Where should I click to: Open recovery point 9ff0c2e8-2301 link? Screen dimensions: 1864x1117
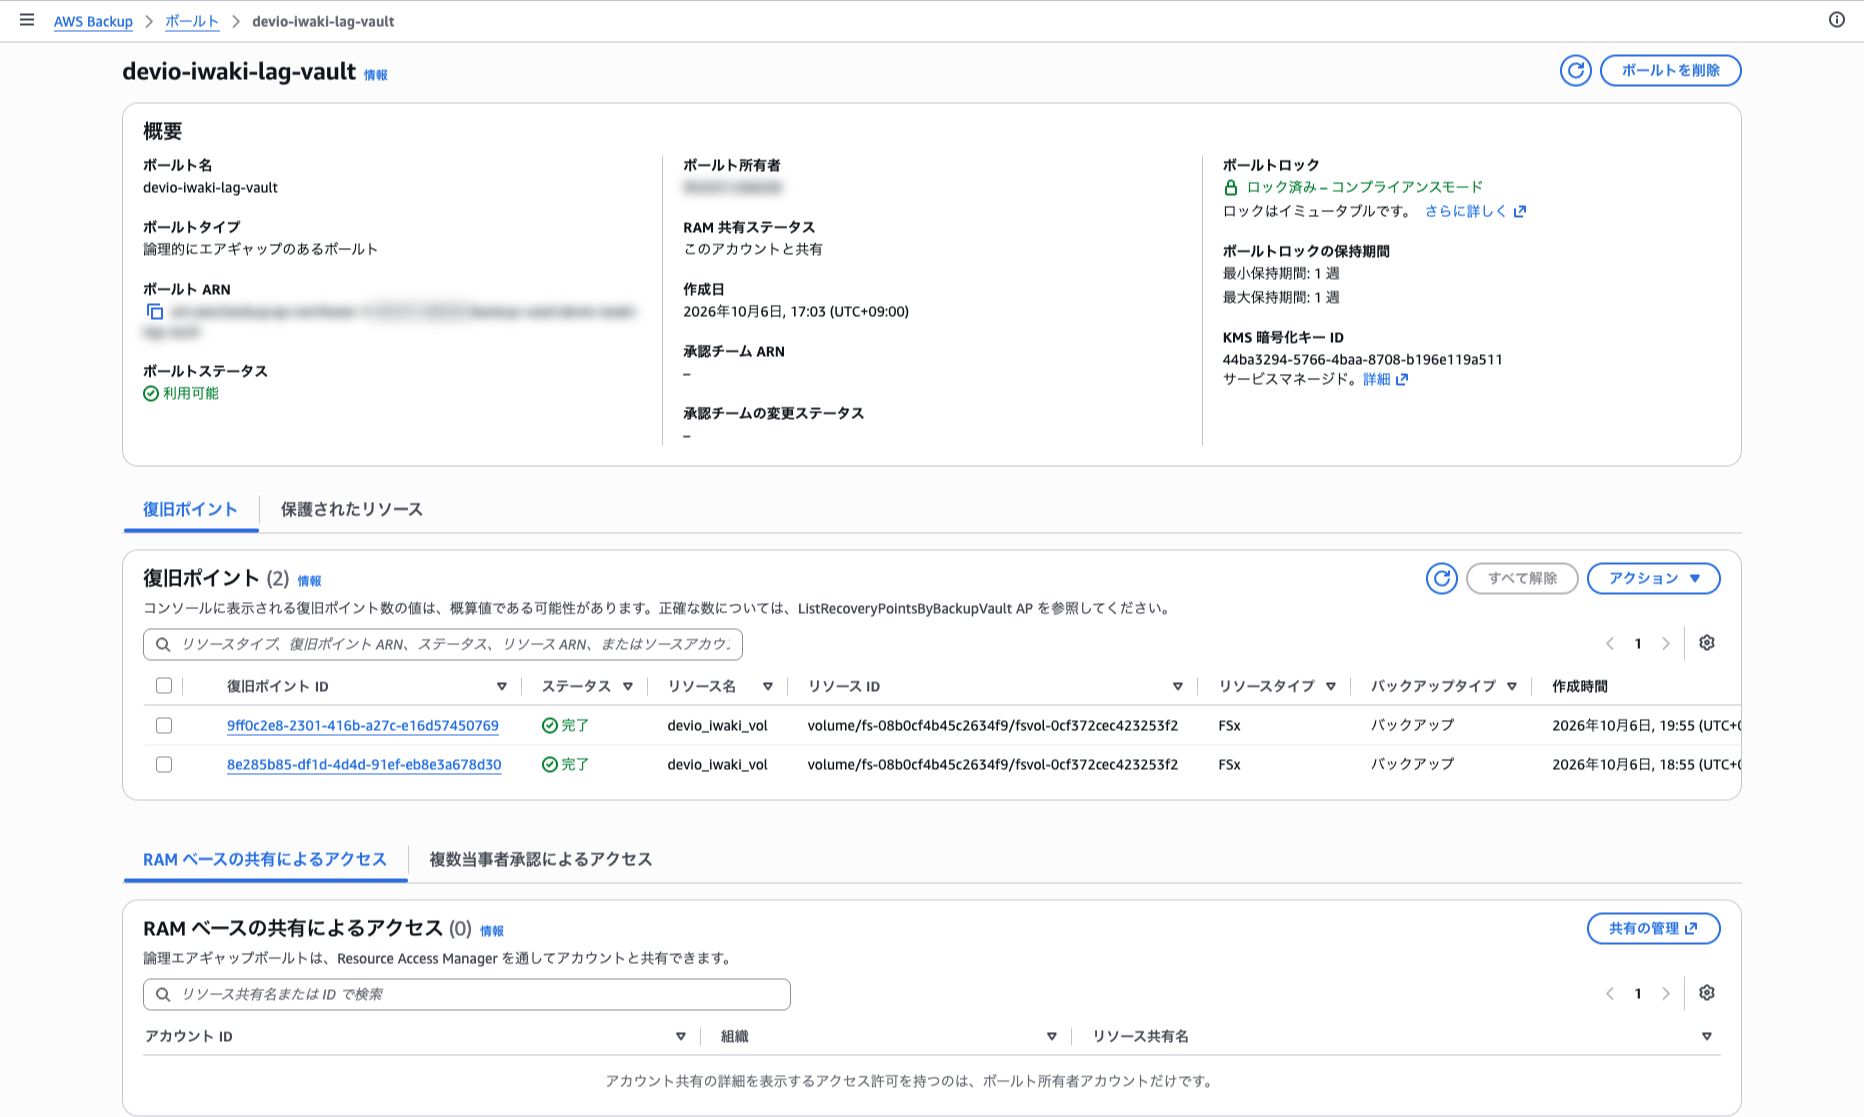pyautogui.click(x=363, y=726)
